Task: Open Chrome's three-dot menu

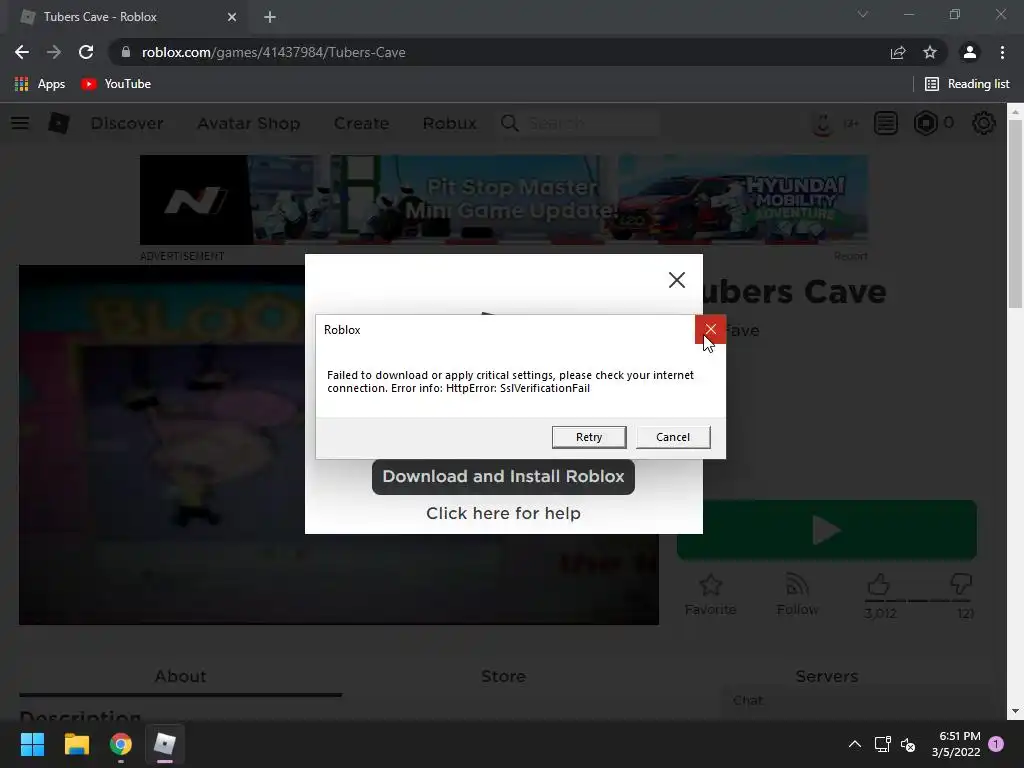Action: click(1002, 52)
